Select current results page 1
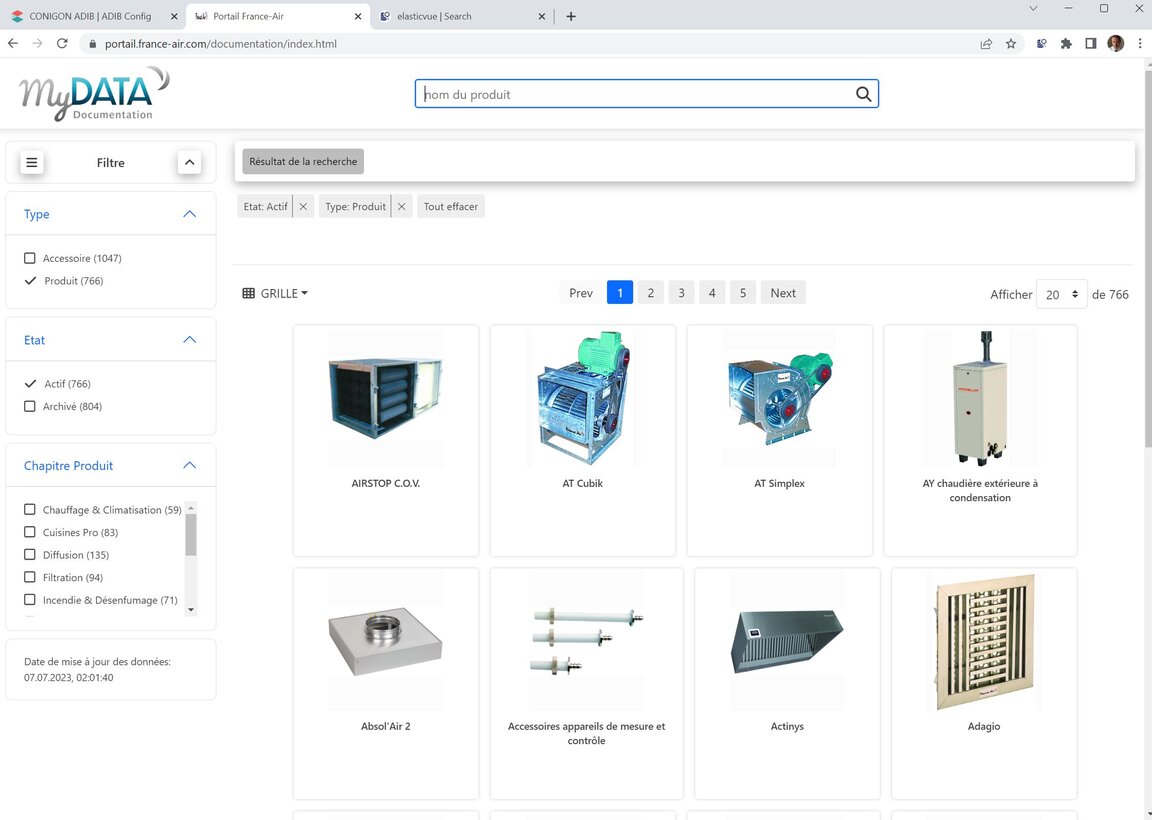The image size is (1152, 820). 619,292
